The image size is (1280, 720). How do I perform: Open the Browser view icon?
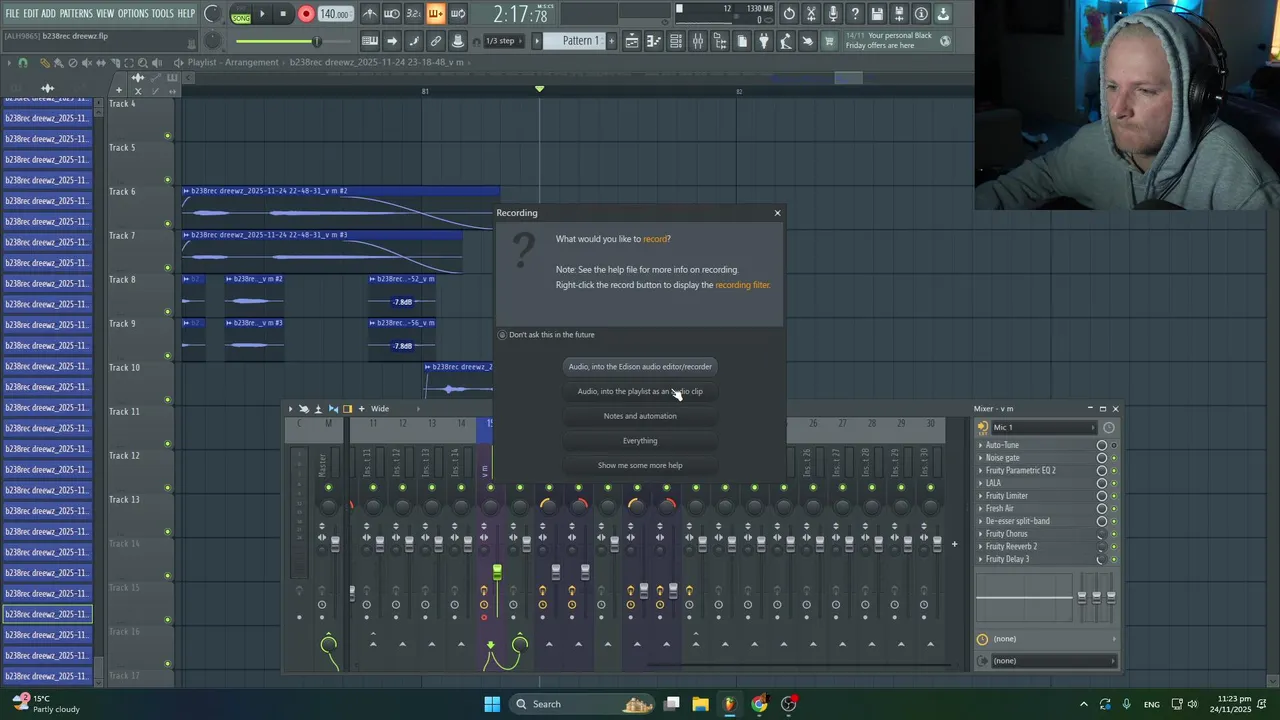[720, 41]
